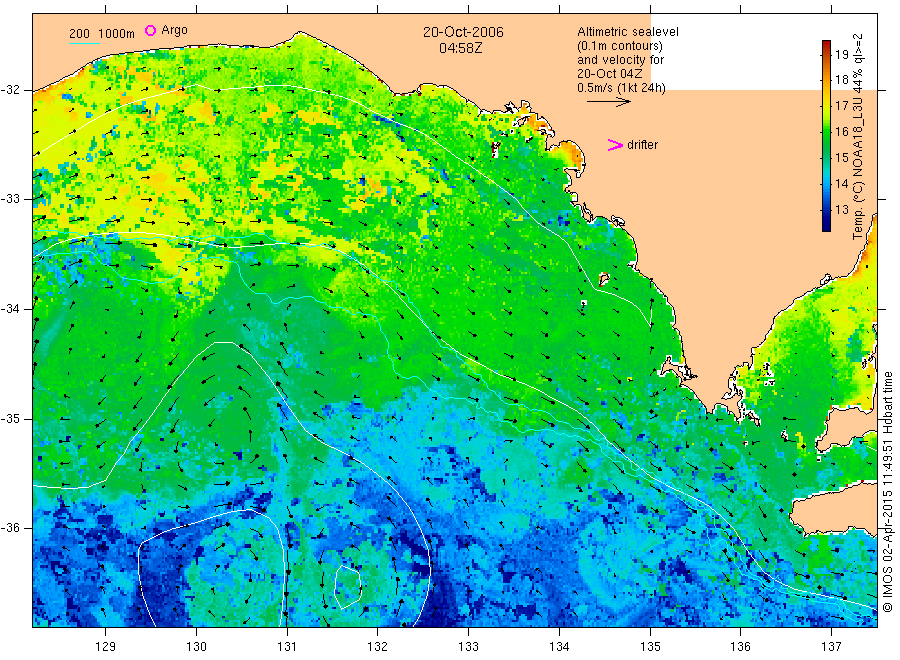Viewport: 900px width, 660px height.
Task: Click the 'drifter' legend label
Action: (x=642, y=145)
